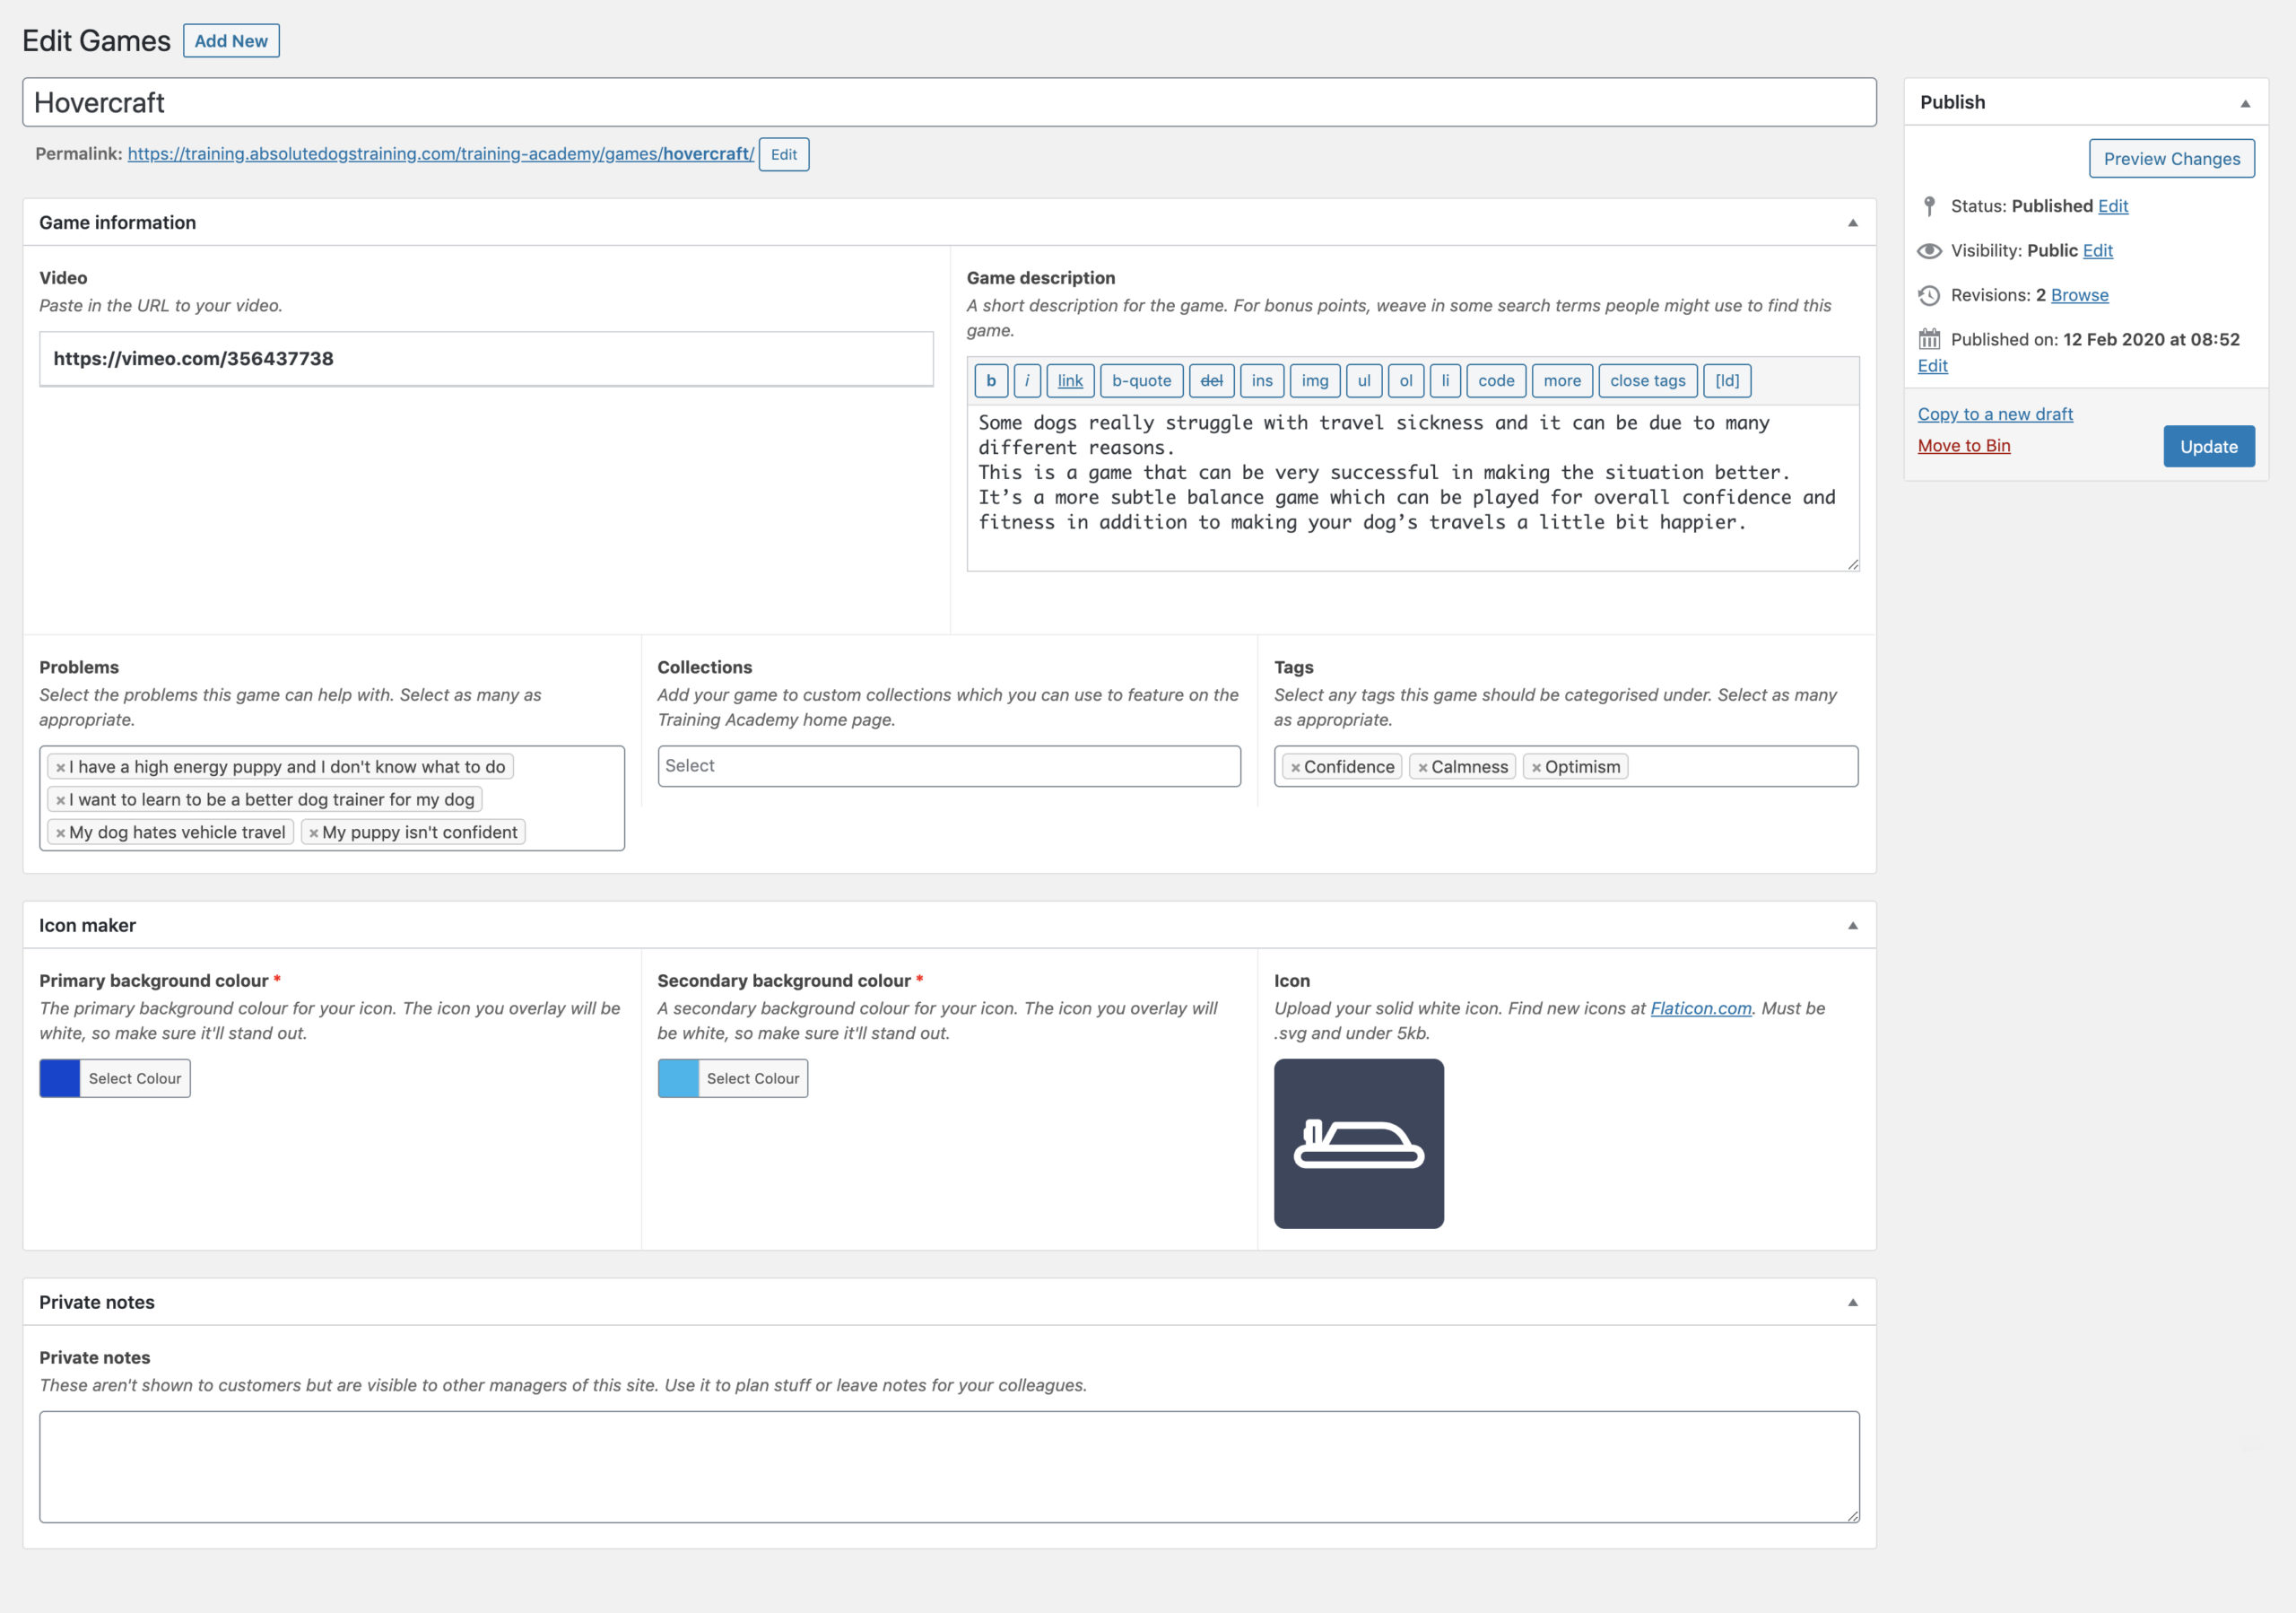Click the Add New button
The height and width of the screenshot is (1613, 2296).
231,41
